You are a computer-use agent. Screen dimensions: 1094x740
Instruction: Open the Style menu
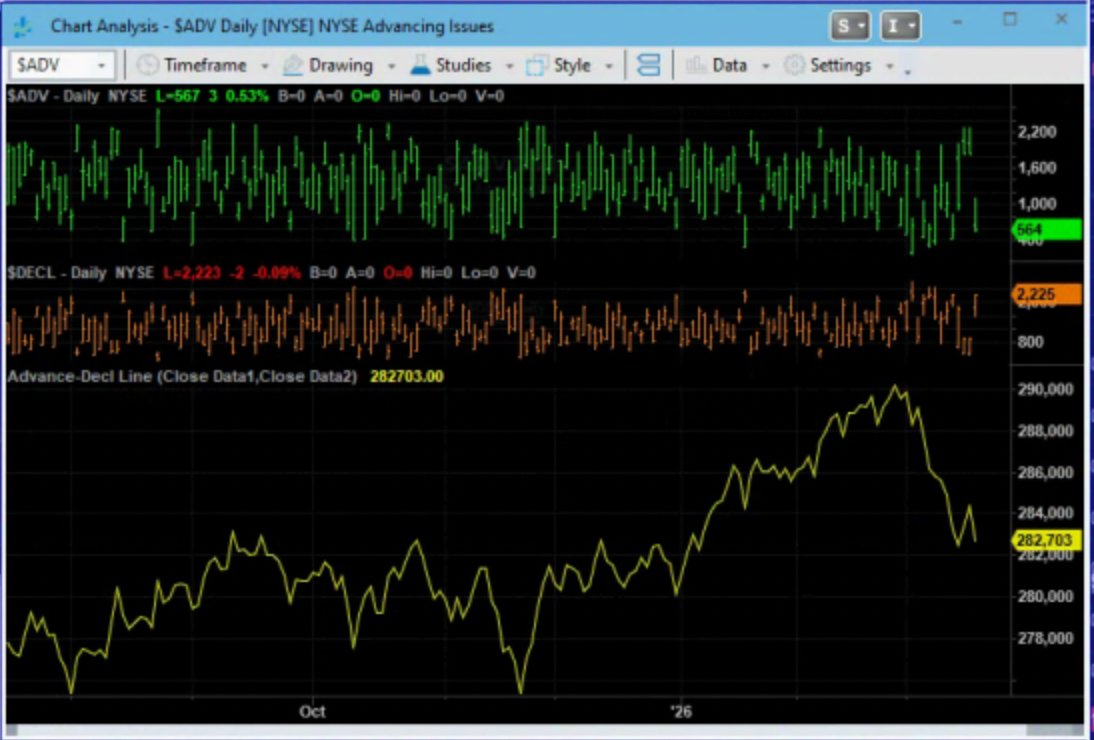571,66
